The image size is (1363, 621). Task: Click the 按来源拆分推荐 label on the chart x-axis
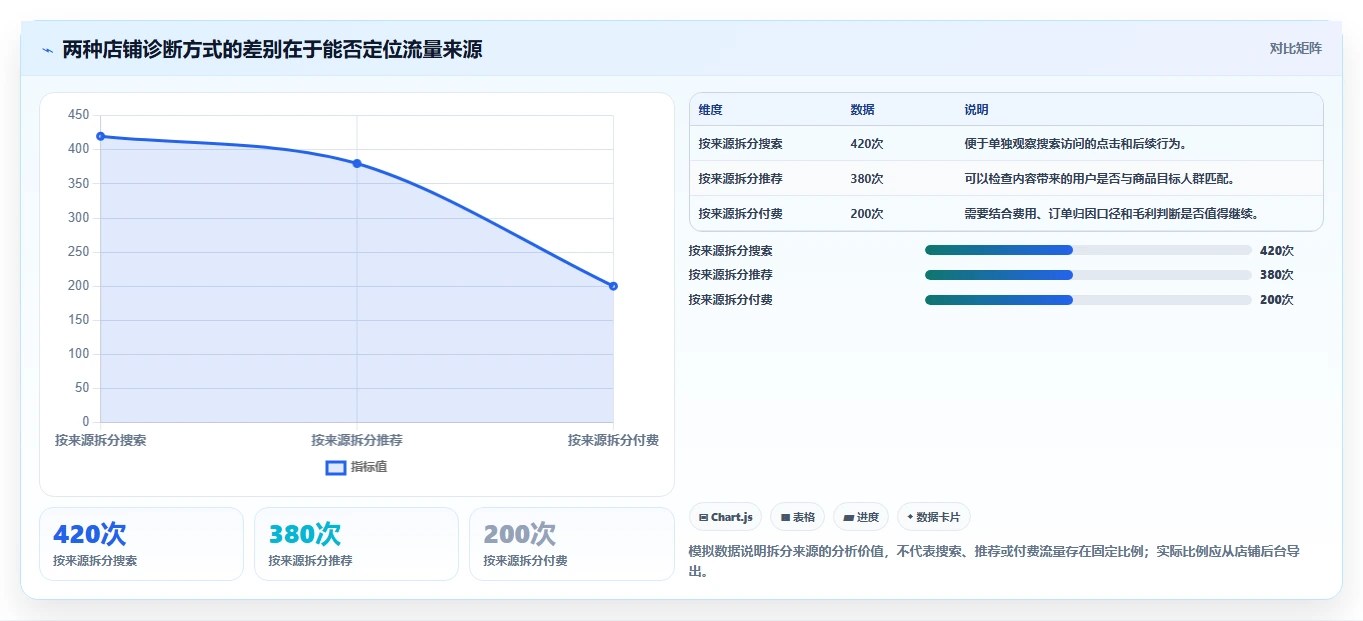pyautogui.click(x=357, y=440)
